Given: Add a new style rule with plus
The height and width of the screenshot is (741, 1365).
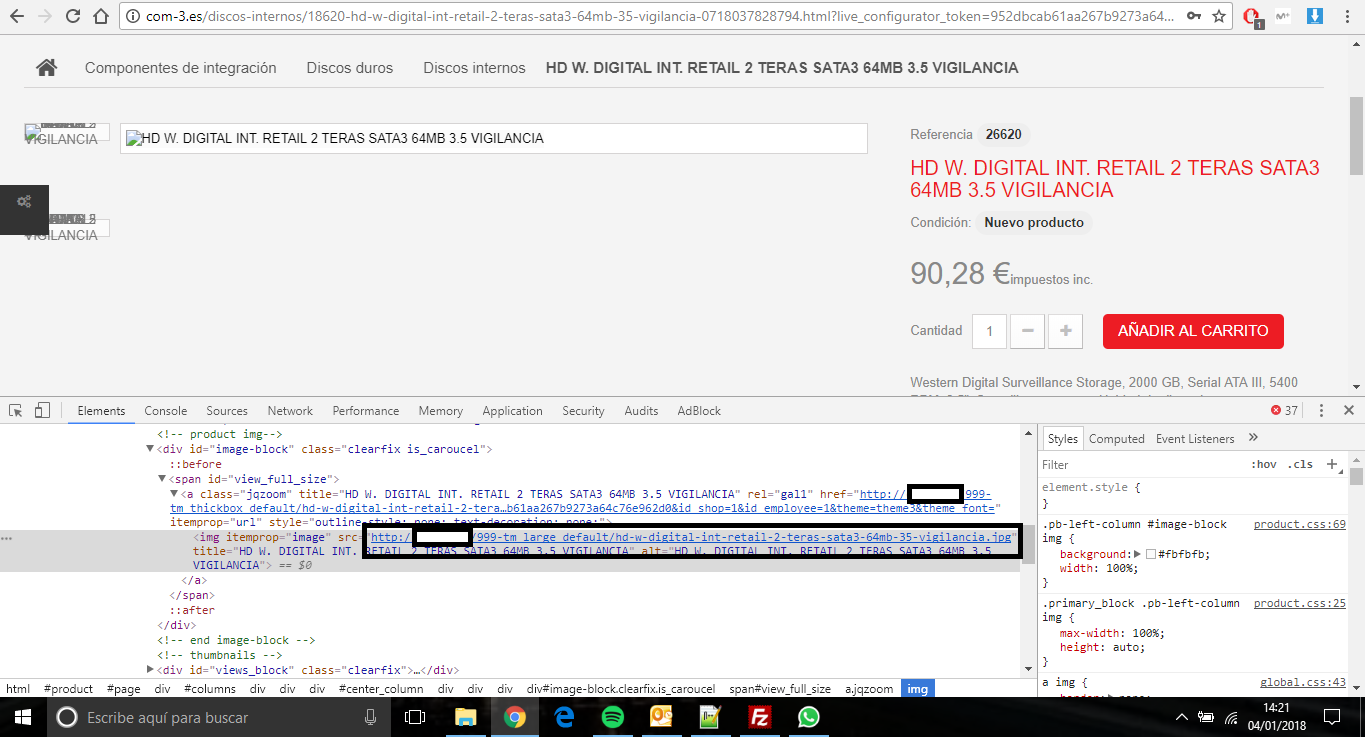Looking at the screenshot, I should click(1331, 464).
